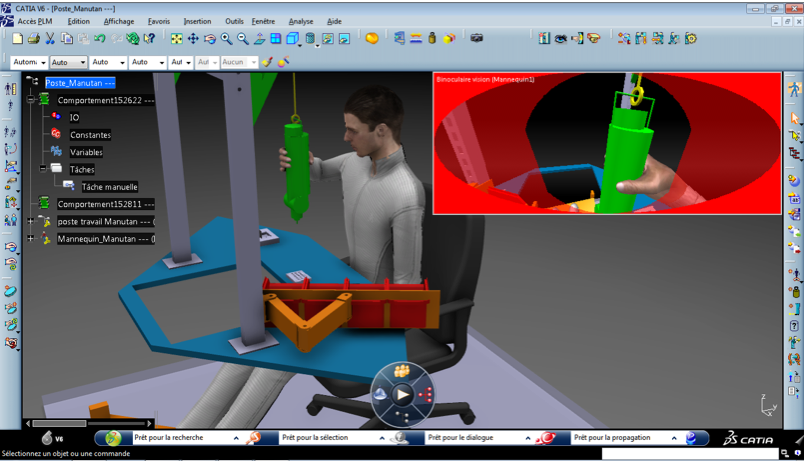Screen dimensions: 804x461
Task: Open the Affichage menu
Action: [x=119, y=21]
